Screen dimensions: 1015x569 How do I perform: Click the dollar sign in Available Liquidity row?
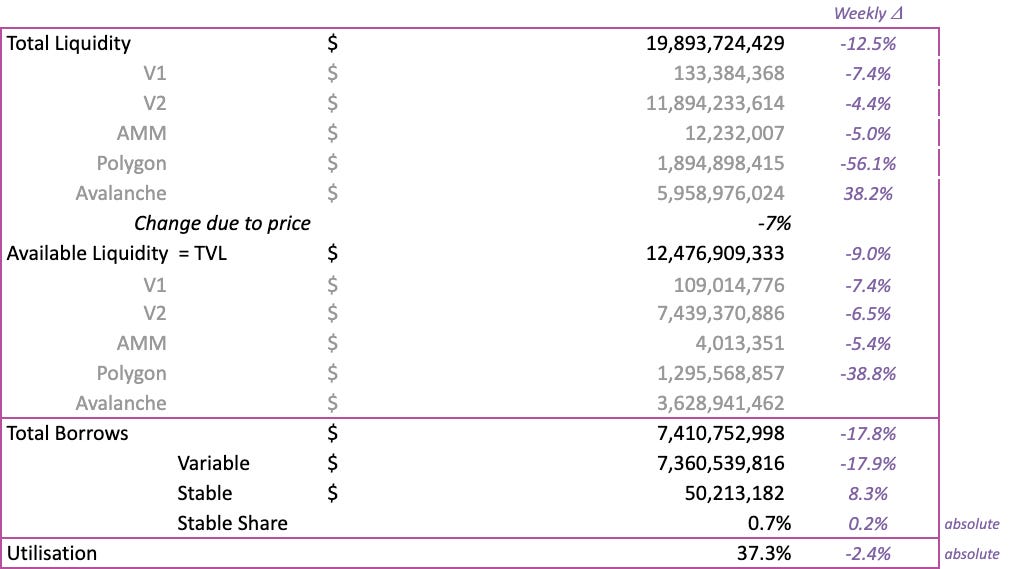coord(332,253)
